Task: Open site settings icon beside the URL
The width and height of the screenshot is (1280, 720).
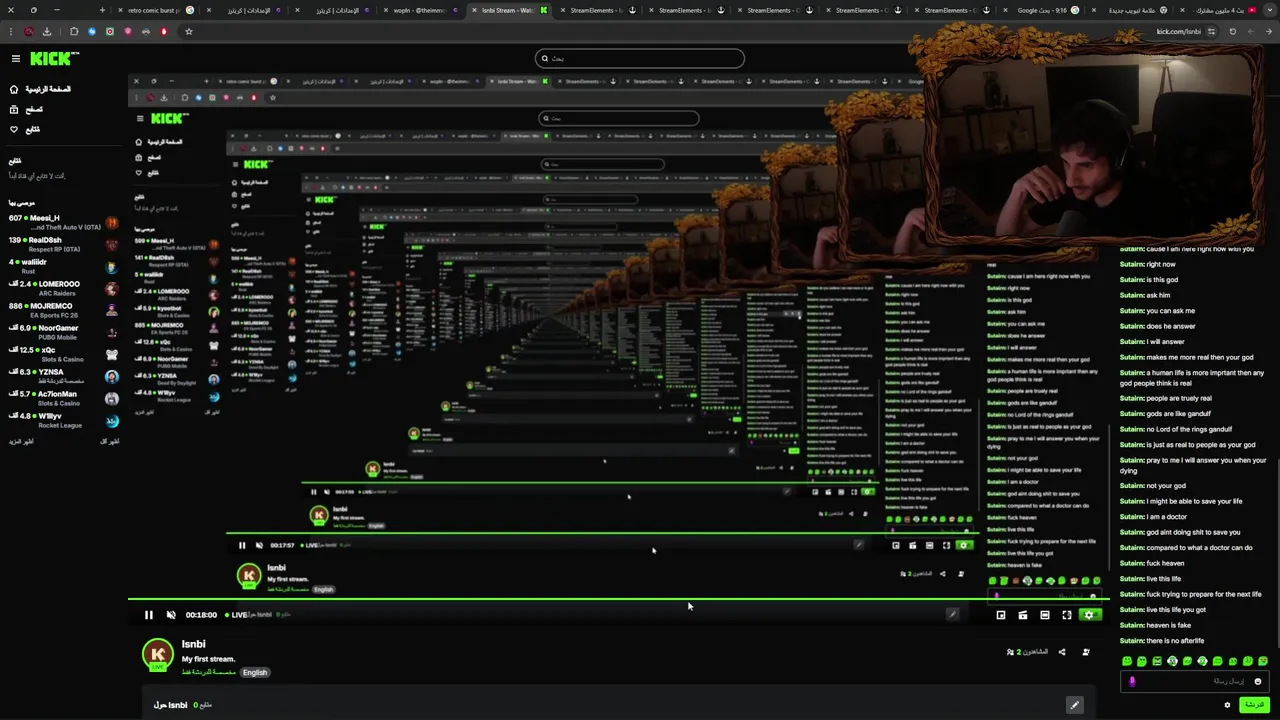Action: click(x=1212, y=31)
